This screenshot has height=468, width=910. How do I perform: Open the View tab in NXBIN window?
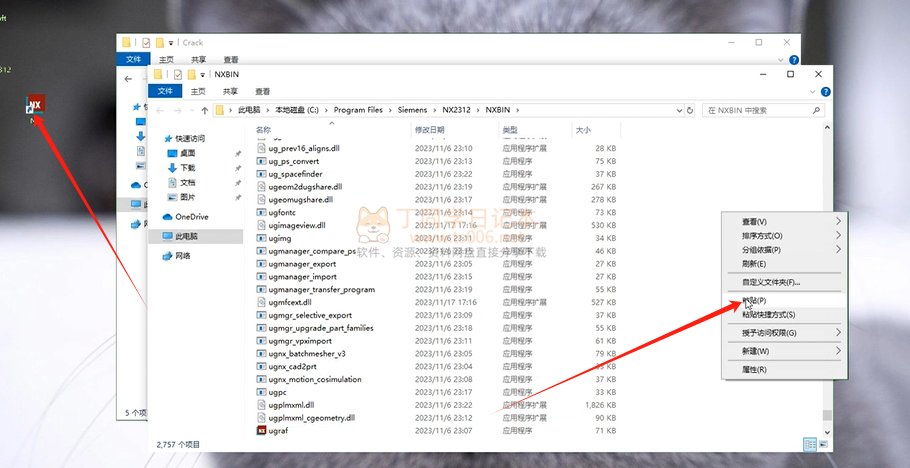pos(262,91)
